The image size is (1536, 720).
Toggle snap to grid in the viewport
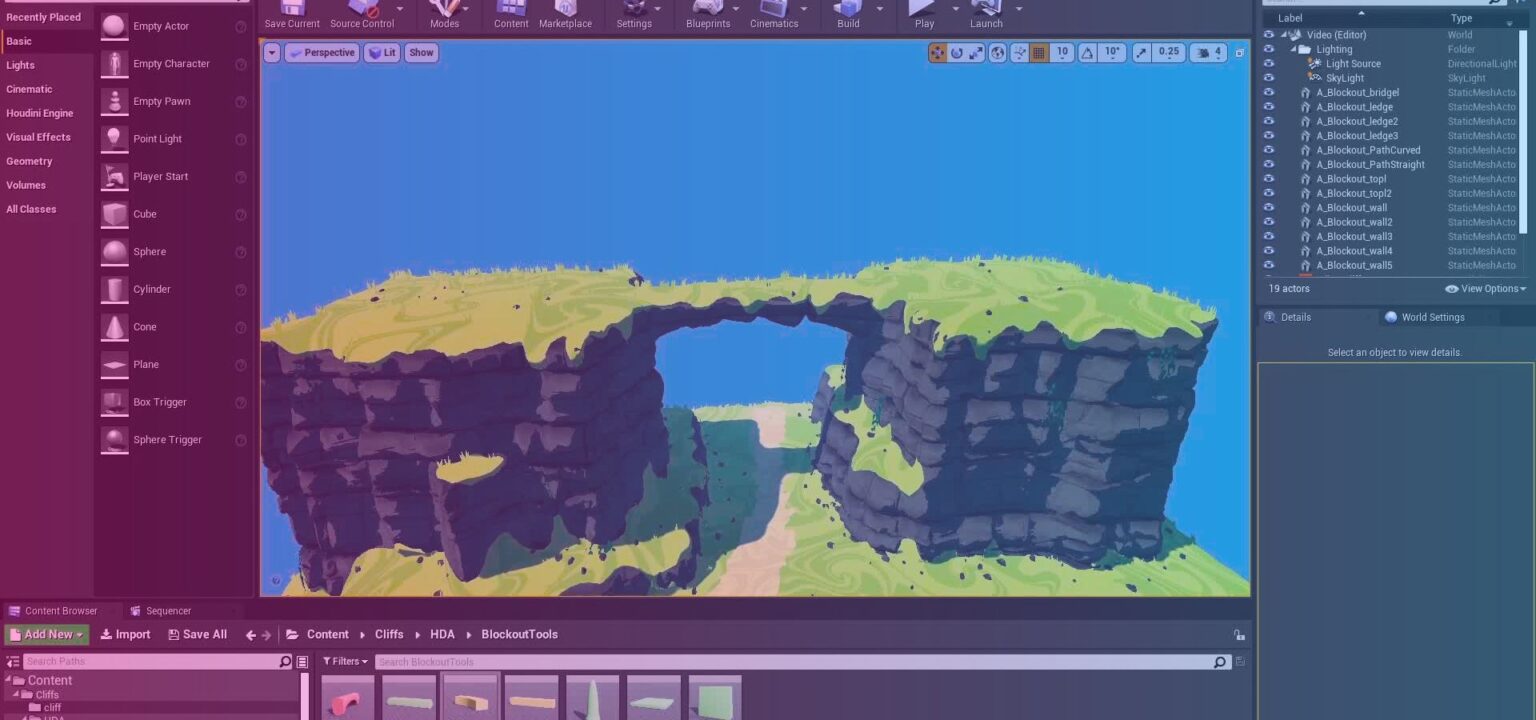tap(1037, 52)
